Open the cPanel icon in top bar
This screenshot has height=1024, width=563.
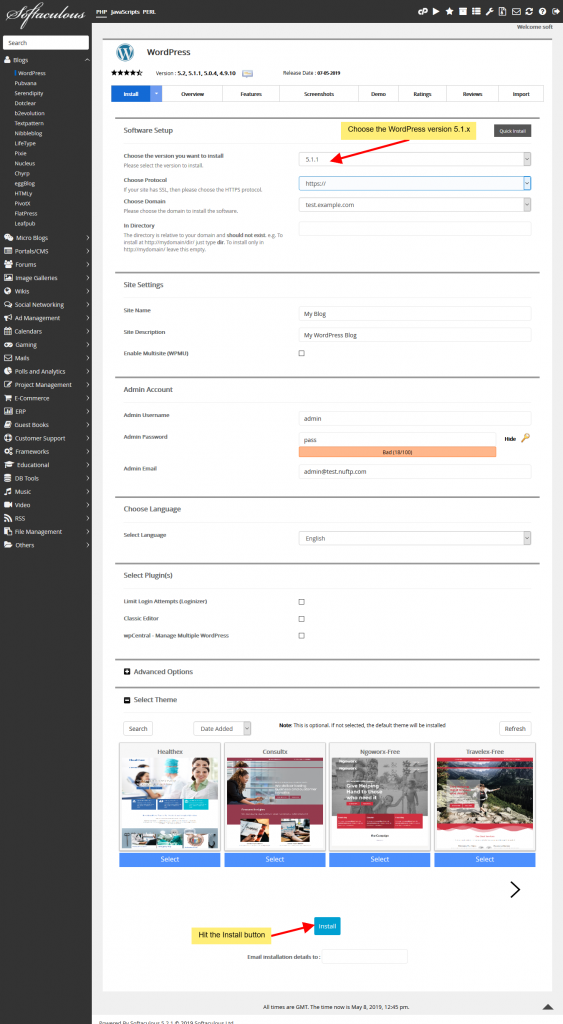[423, 11]
